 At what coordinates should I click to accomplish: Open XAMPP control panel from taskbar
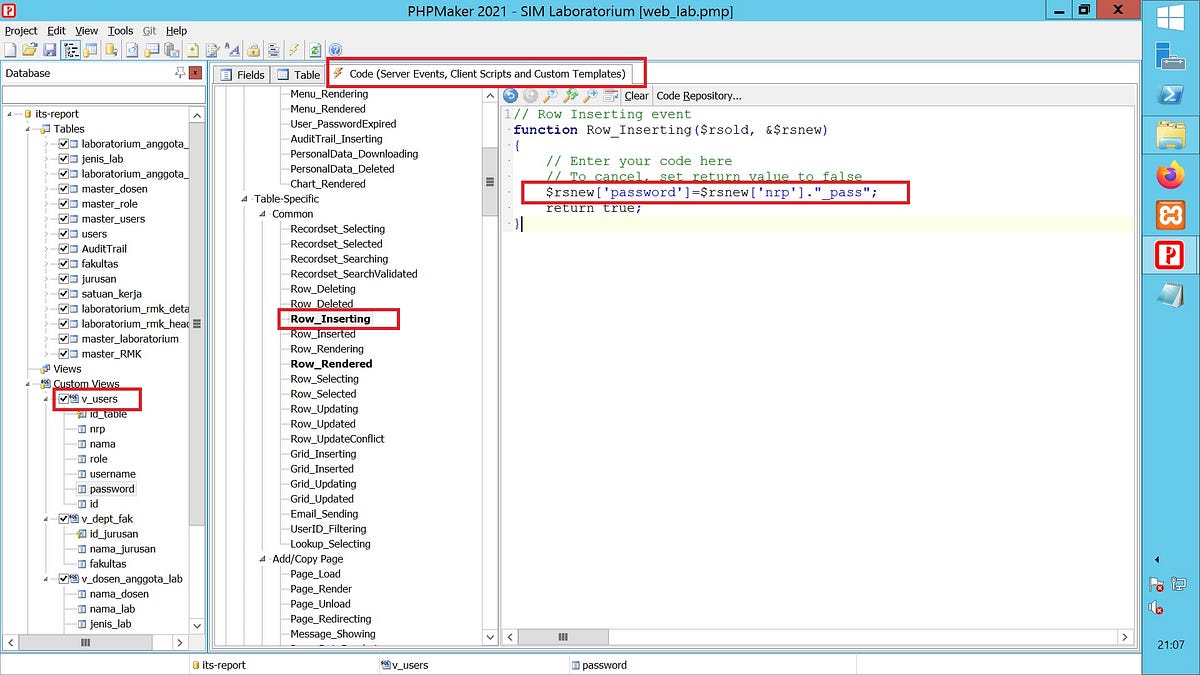click(x=1170, y=215)
